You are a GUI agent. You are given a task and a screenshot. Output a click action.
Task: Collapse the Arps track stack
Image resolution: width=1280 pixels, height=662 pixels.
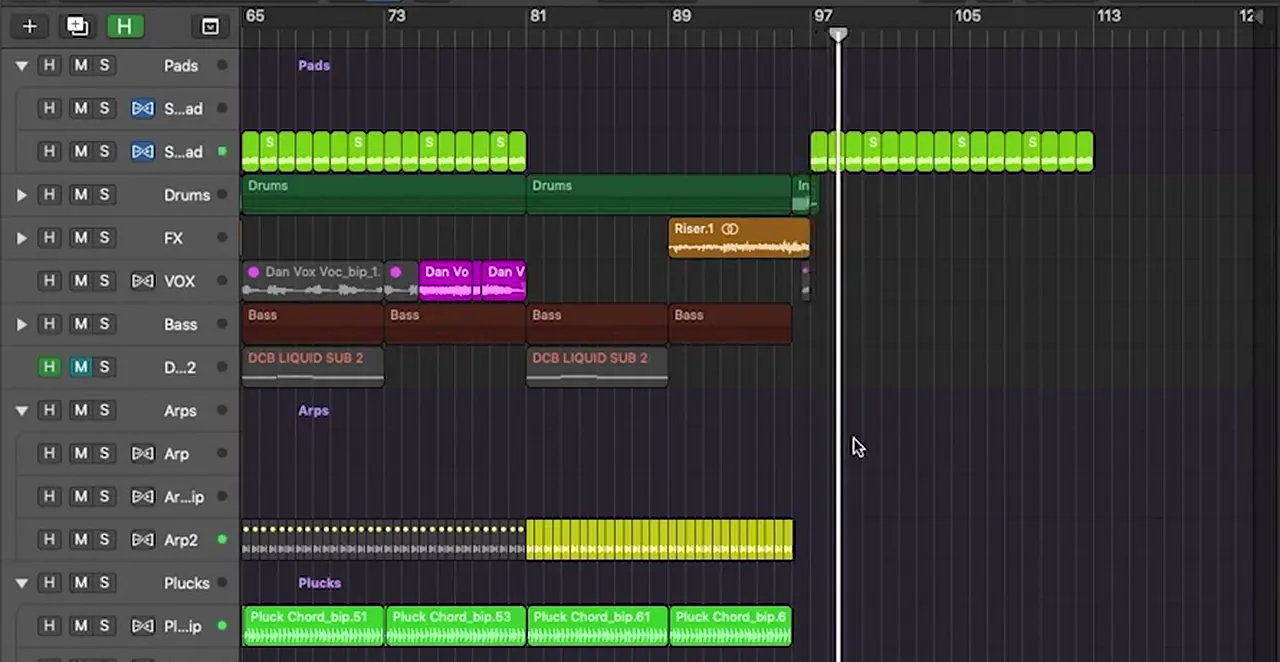click(21, 411)
